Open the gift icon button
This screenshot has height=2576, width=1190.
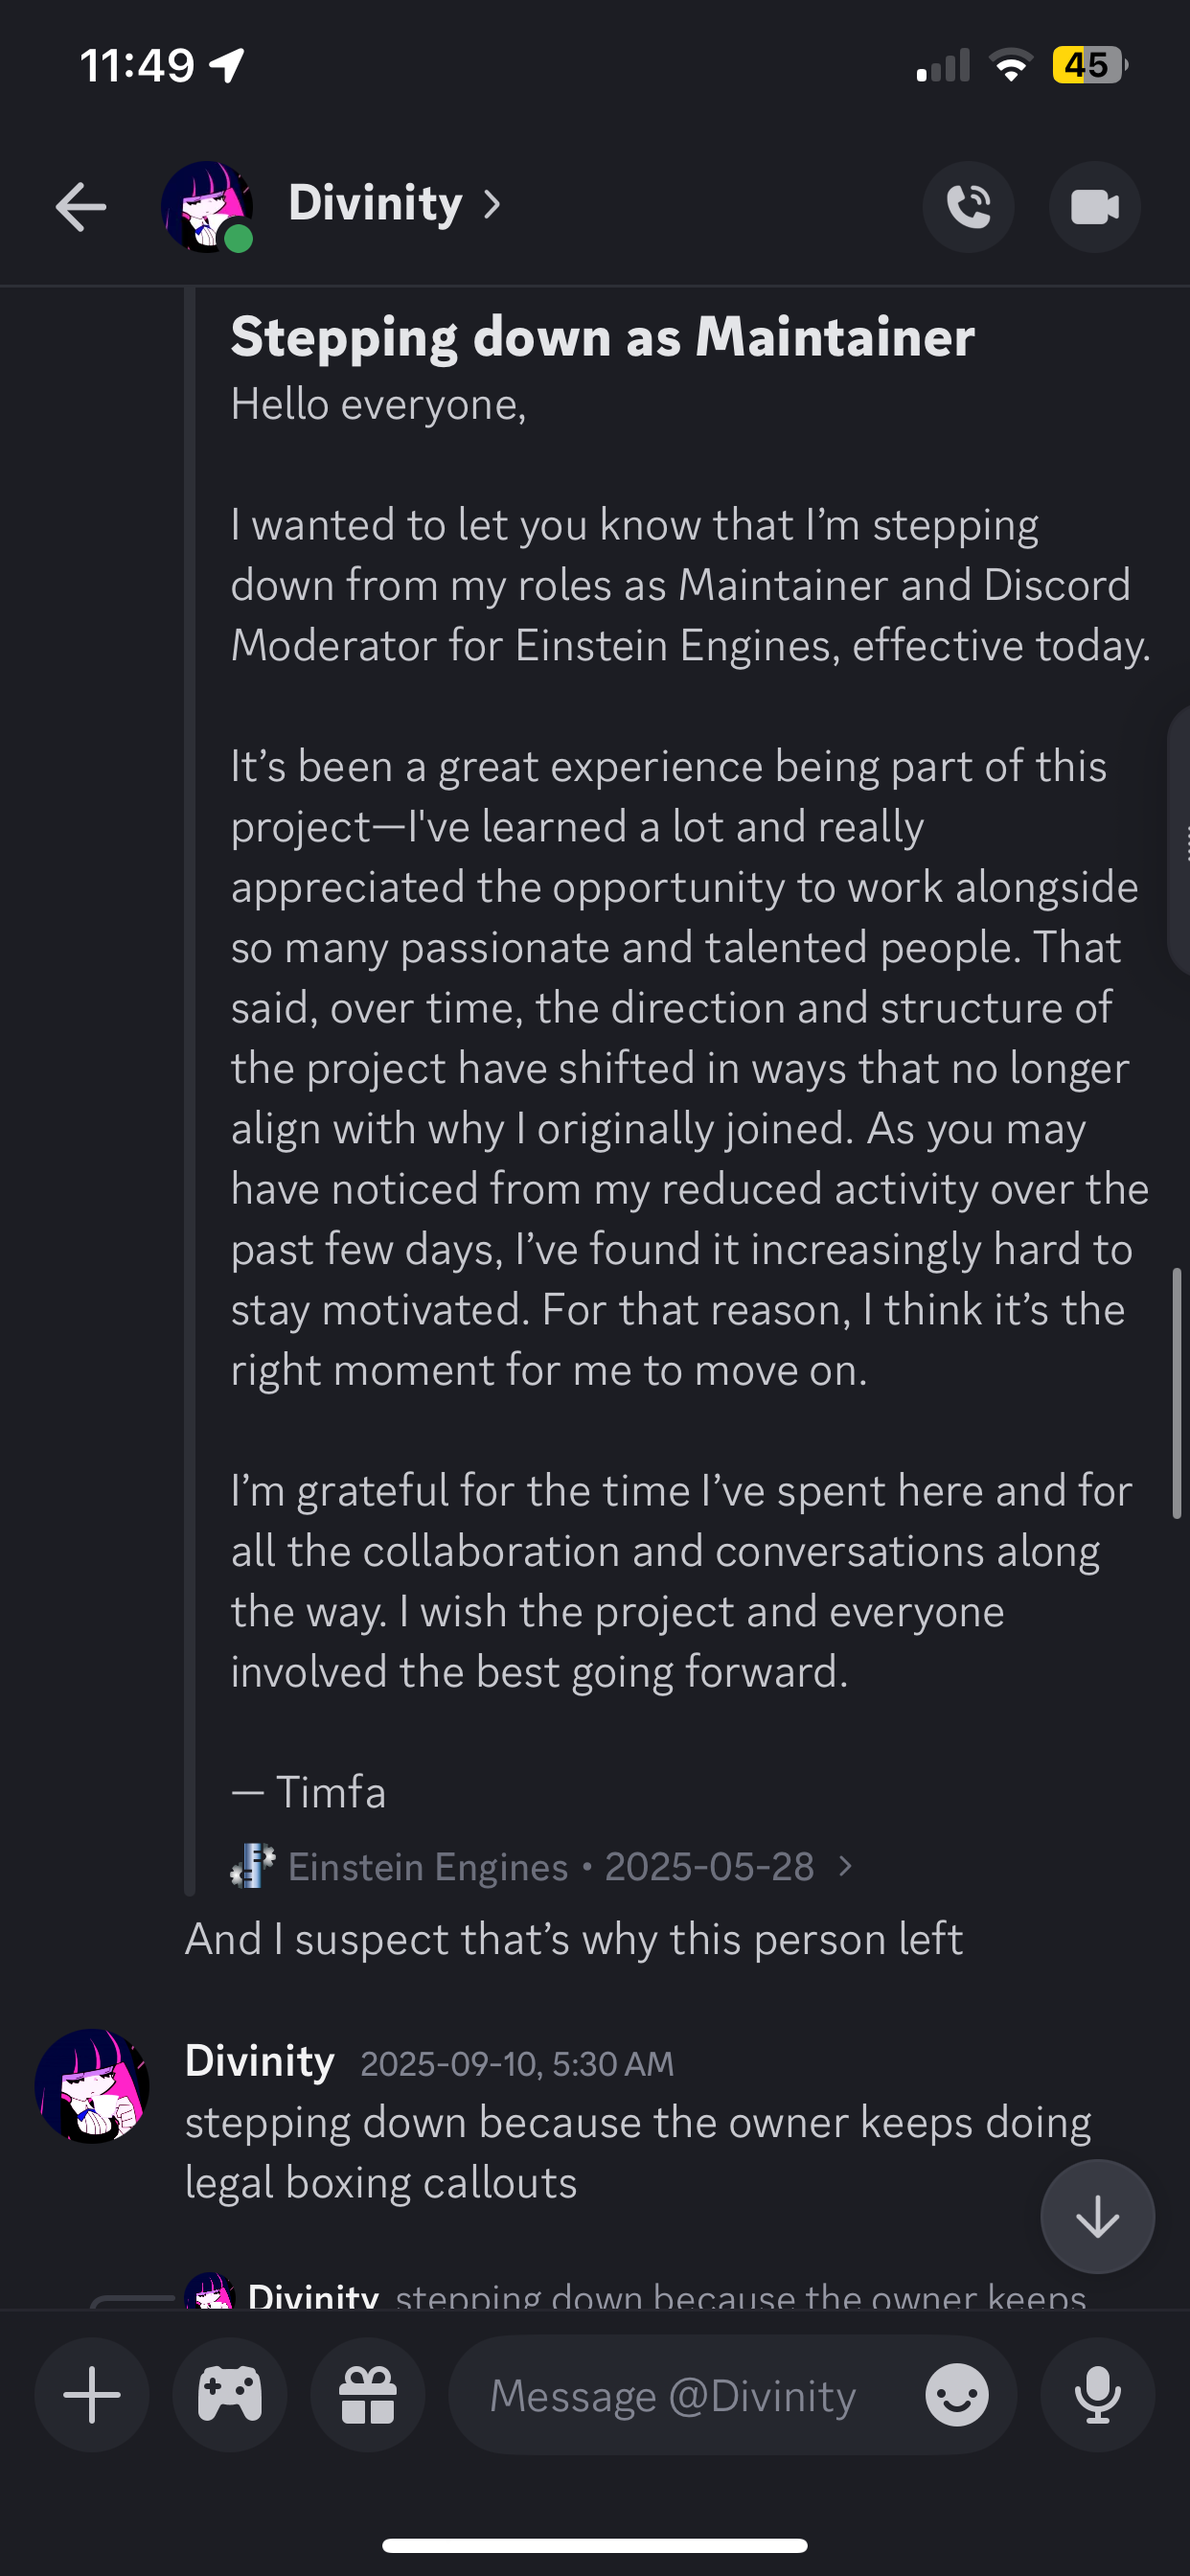click(x=368, y=2395)
